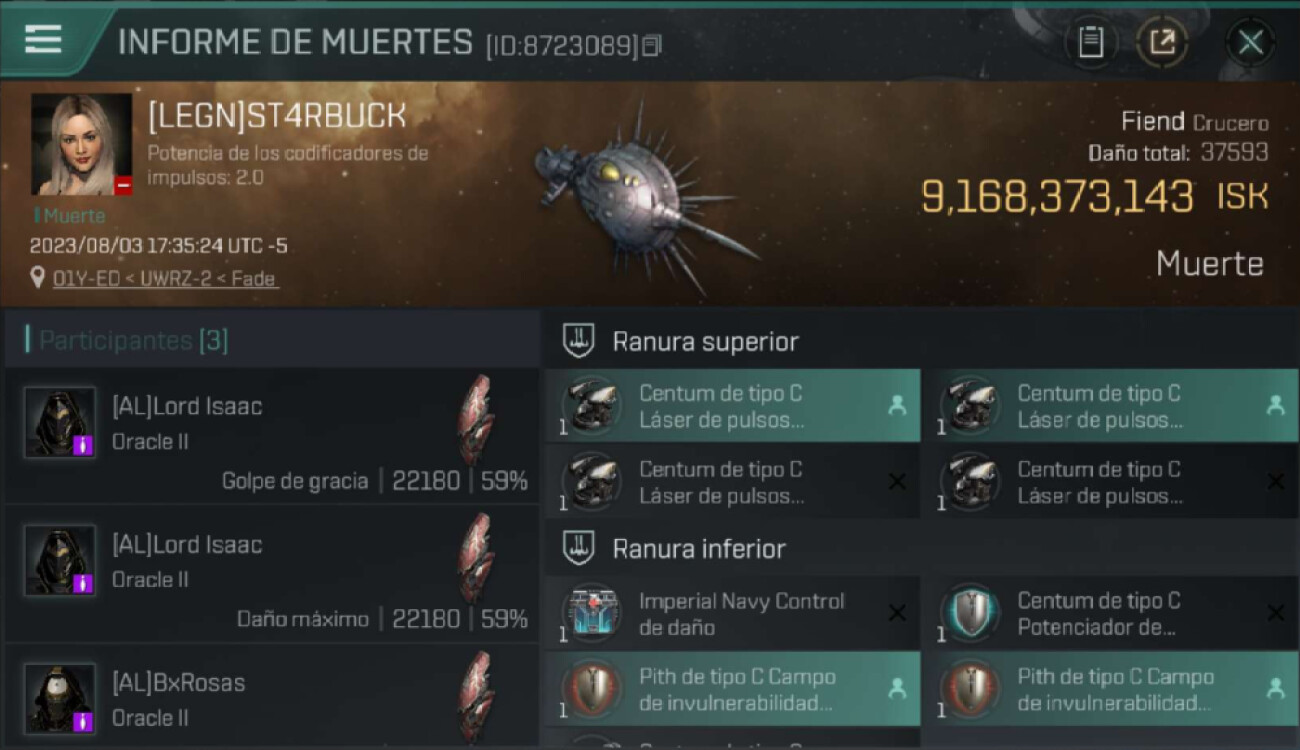
Task: Close the Informe de Muertes window
Action: 1250,42
